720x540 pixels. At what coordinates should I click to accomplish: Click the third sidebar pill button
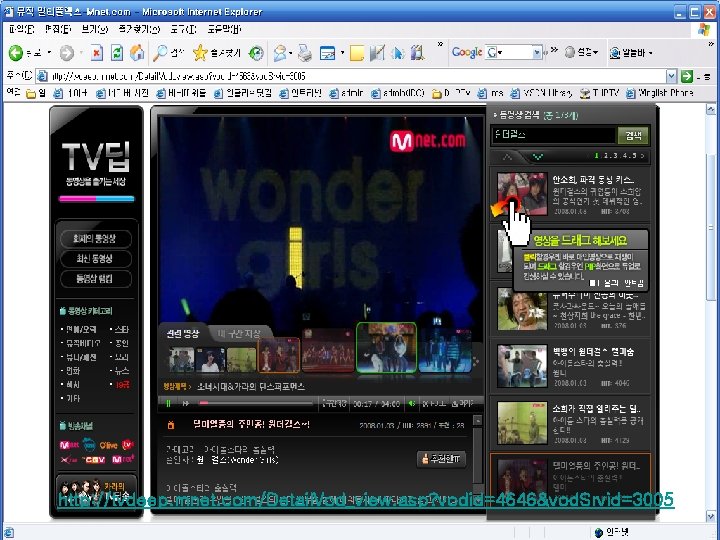click(95, 278)
